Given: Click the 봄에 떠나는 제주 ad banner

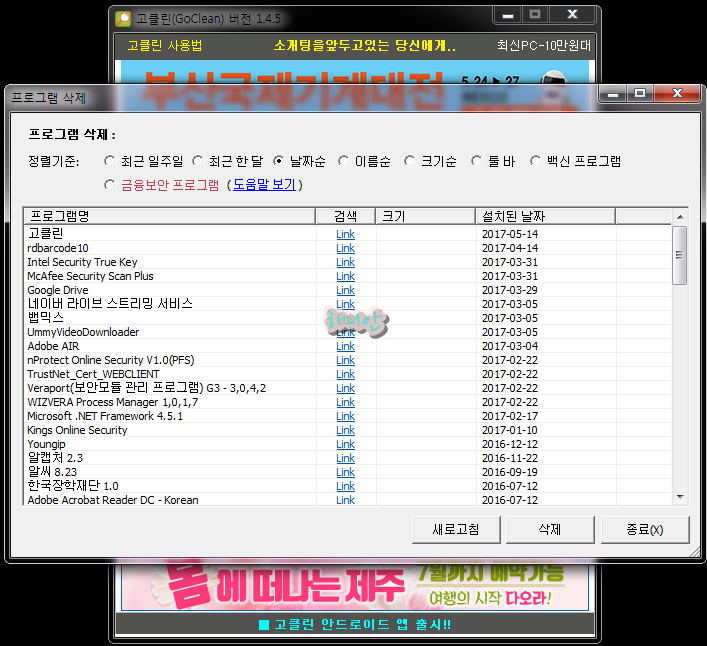Looking at the screenshot, I should click(355, 586).
